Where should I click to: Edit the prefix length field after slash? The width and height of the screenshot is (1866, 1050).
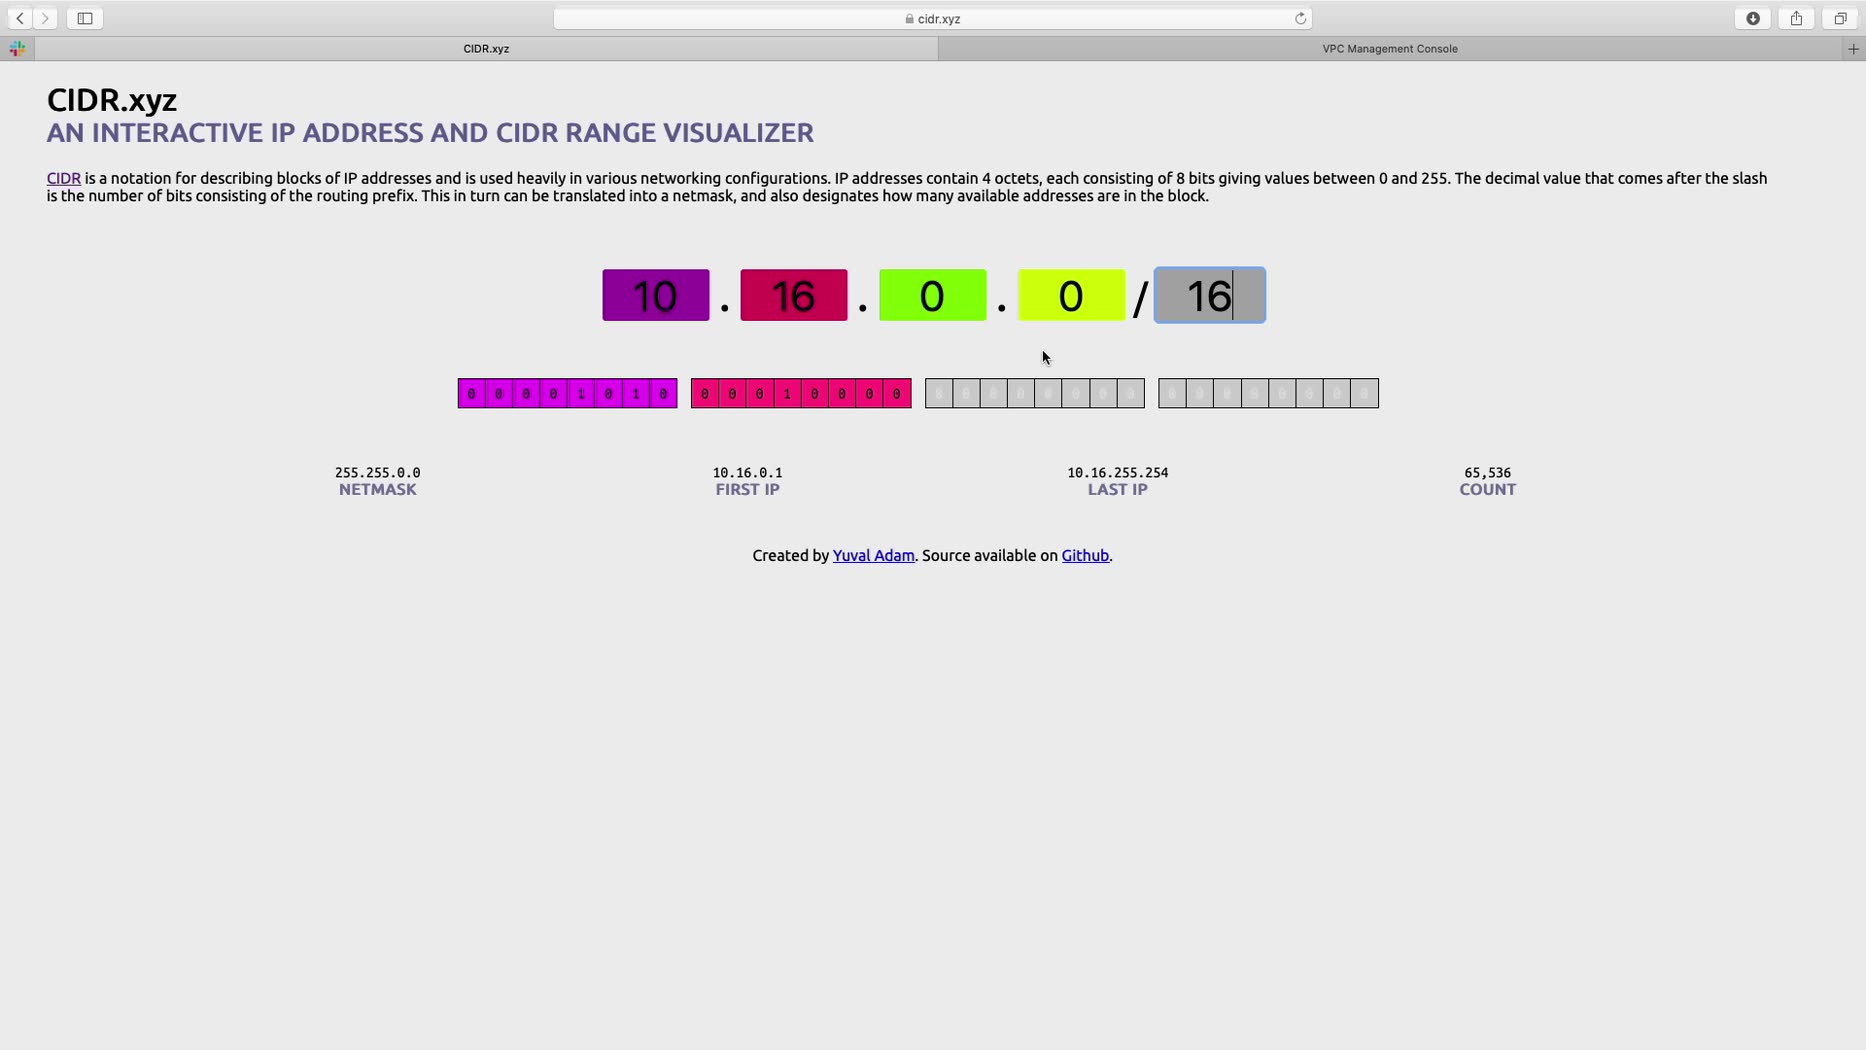pos(1210,295)
